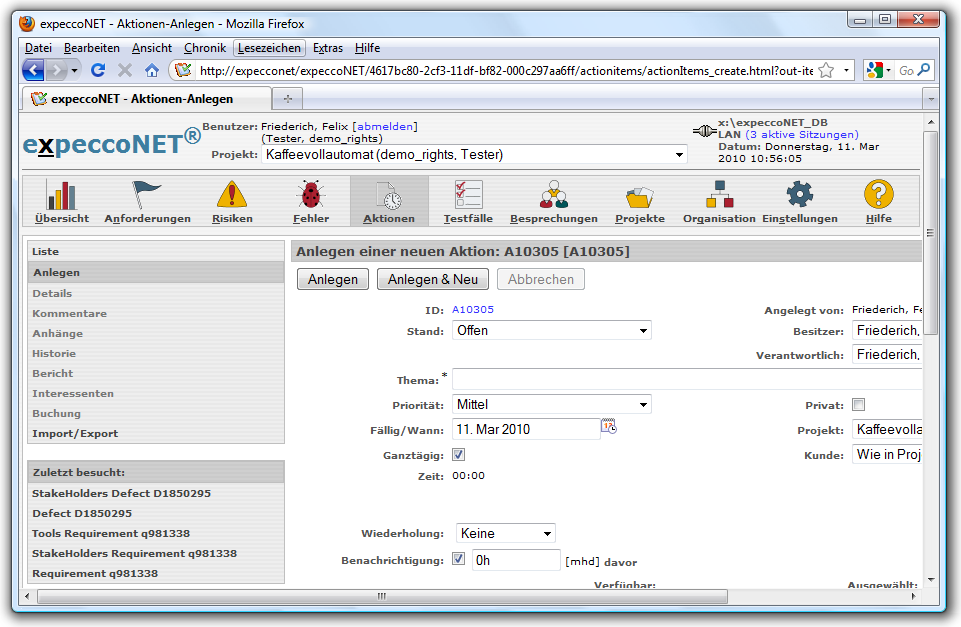Click the calendar icon beside due date
This screenshot has height=627, width=961.
pos(609,427)
